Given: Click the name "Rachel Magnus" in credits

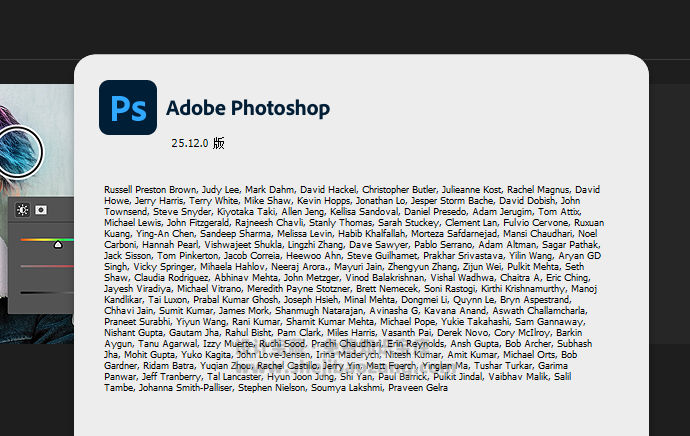Looking at the screenshot, I should pyautogui.click(x=538, y=190).
